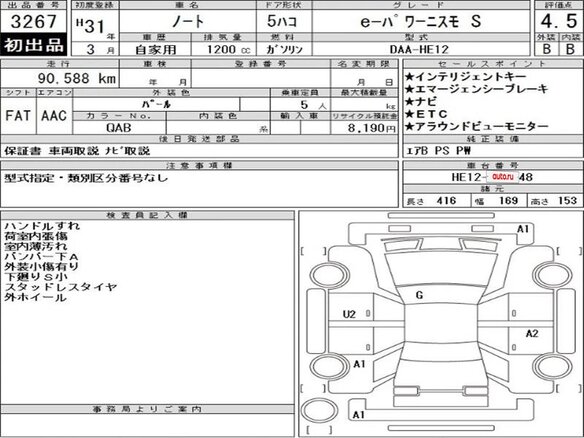584x438 pixels.
Task: Click length value 416
Action: pos(446,201)
